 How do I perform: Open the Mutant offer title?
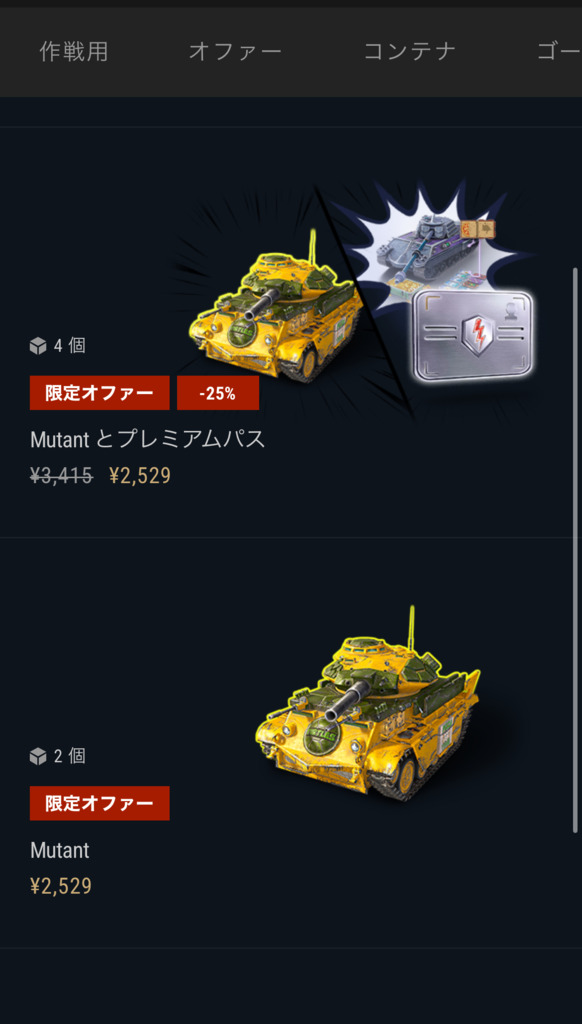(59, 850)
